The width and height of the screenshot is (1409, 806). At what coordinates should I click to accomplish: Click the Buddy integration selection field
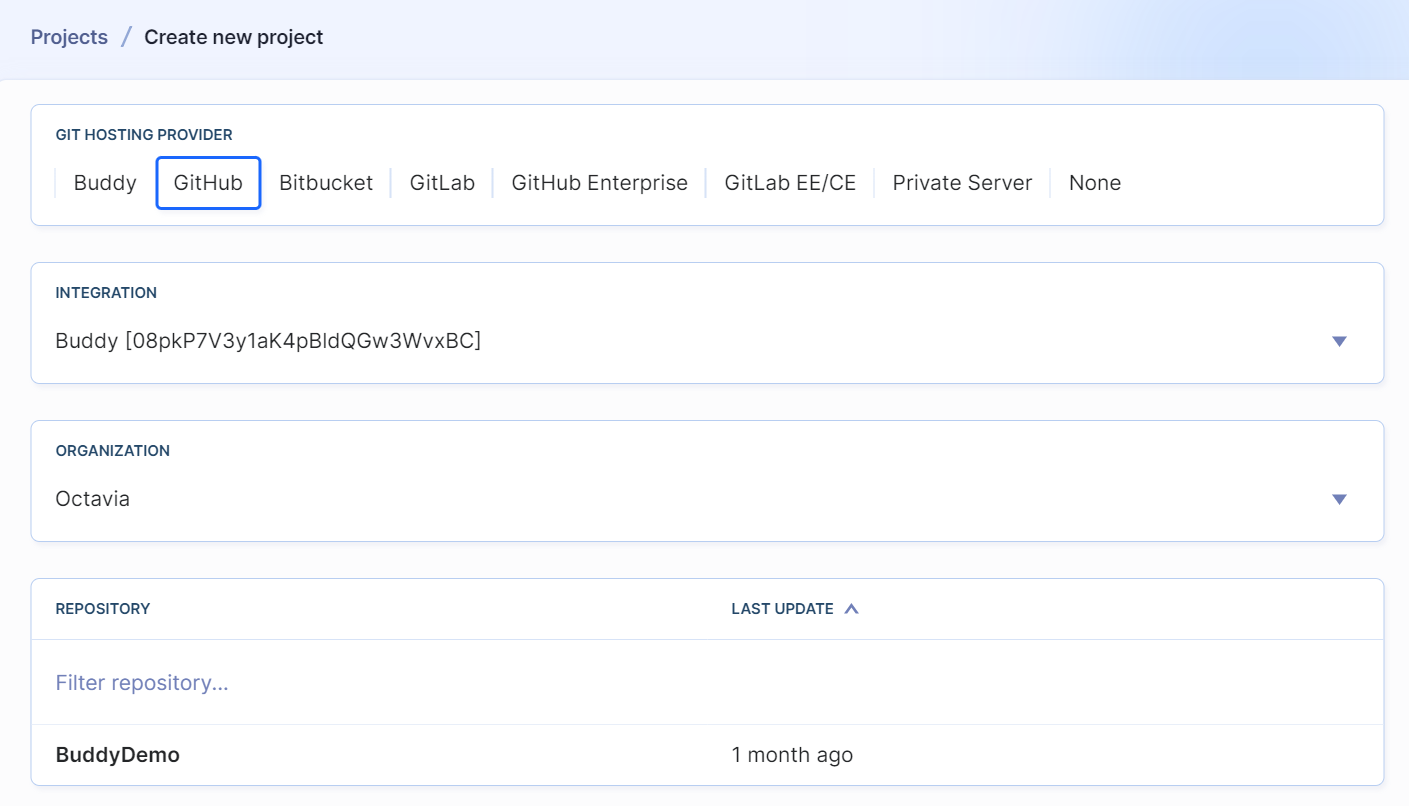click(x=707, y=341)
